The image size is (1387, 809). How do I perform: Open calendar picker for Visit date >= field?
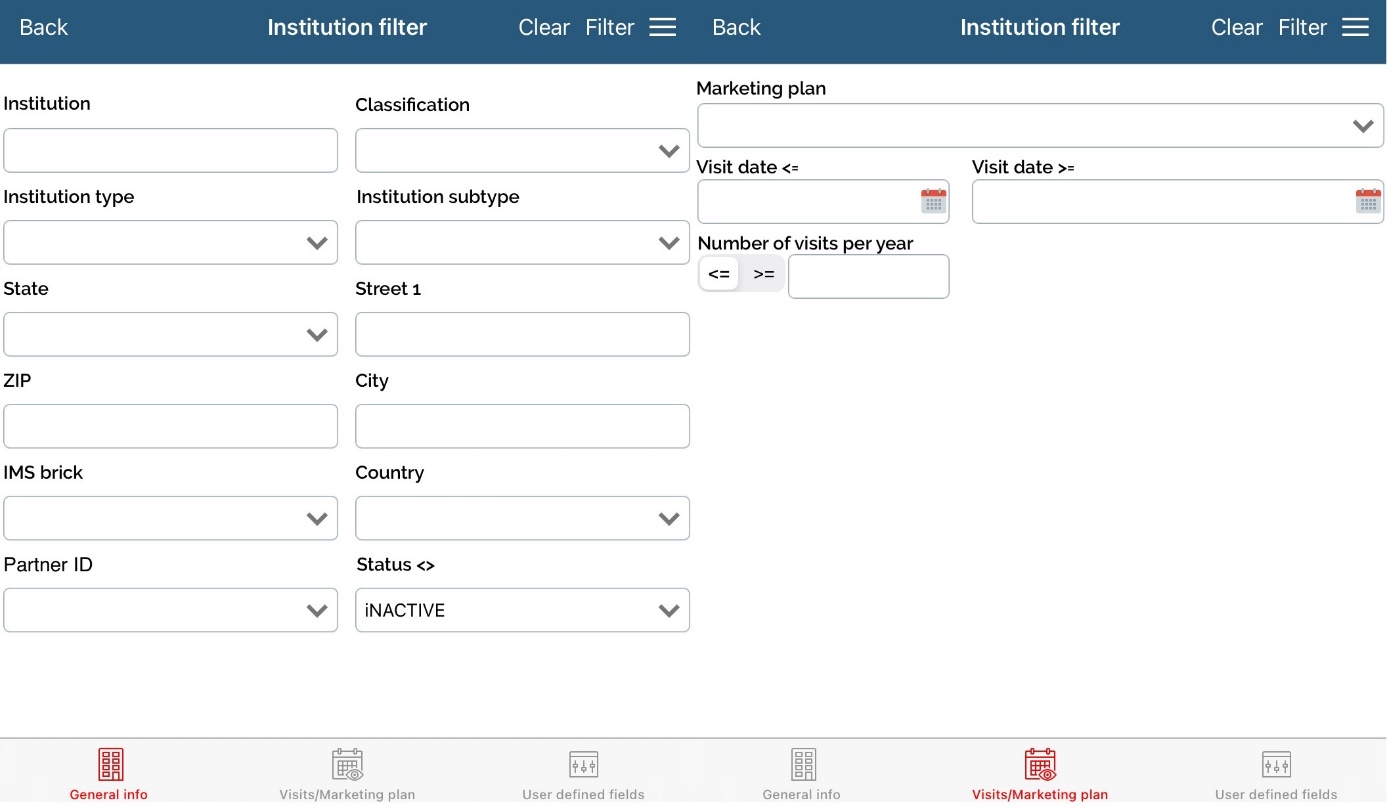pos(1367,201)
